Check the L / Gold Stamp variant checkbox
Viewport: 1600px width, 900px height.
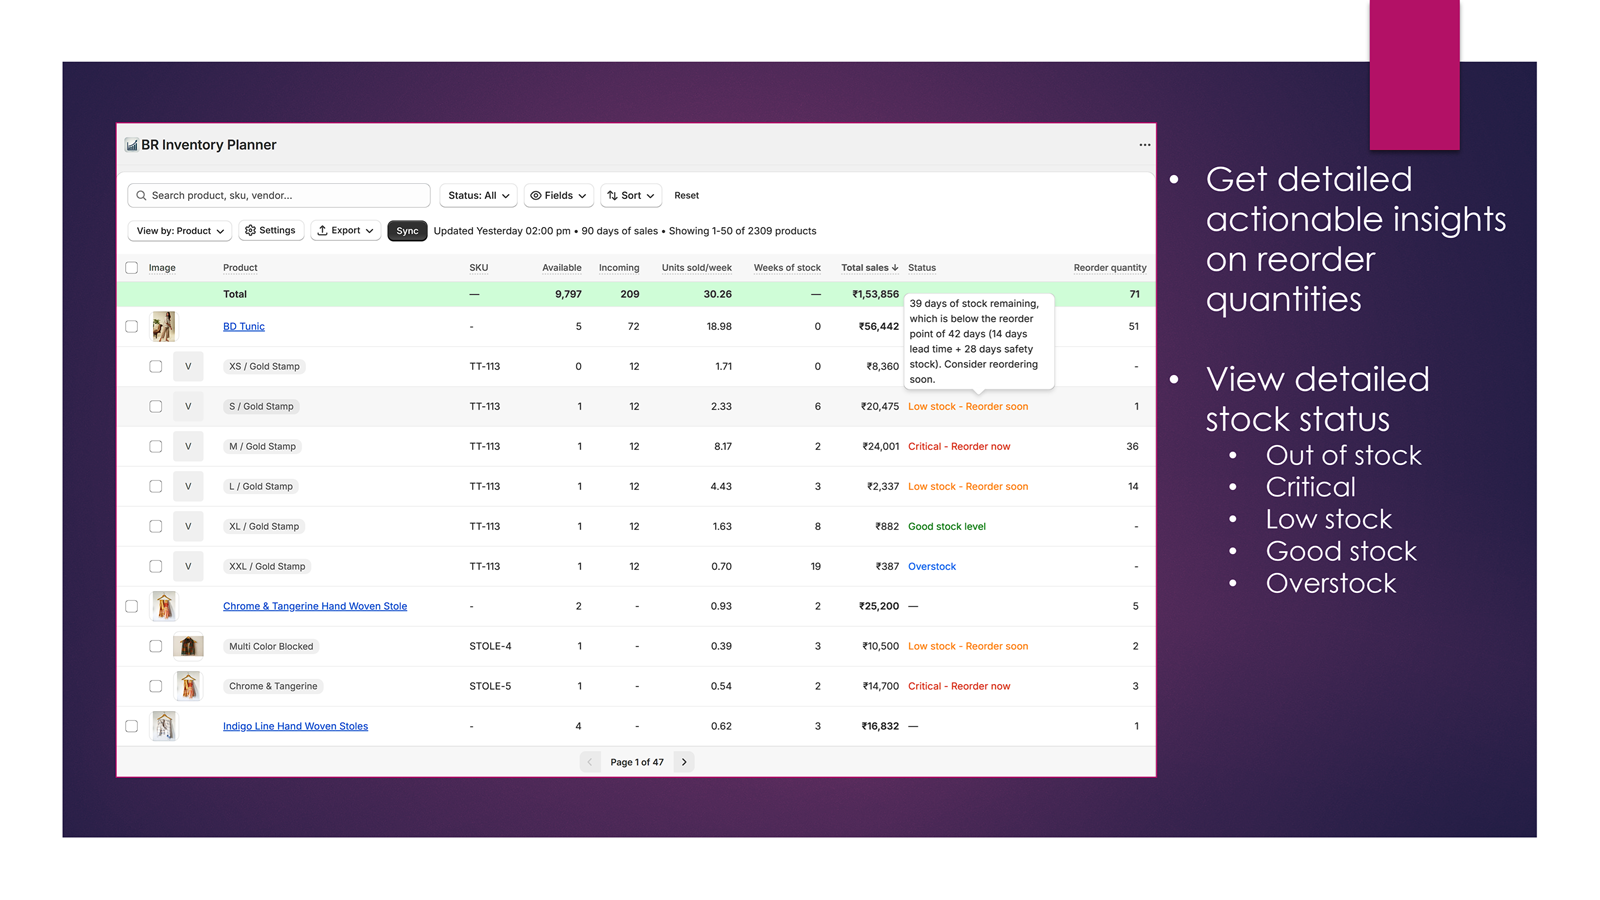(156, 486)
